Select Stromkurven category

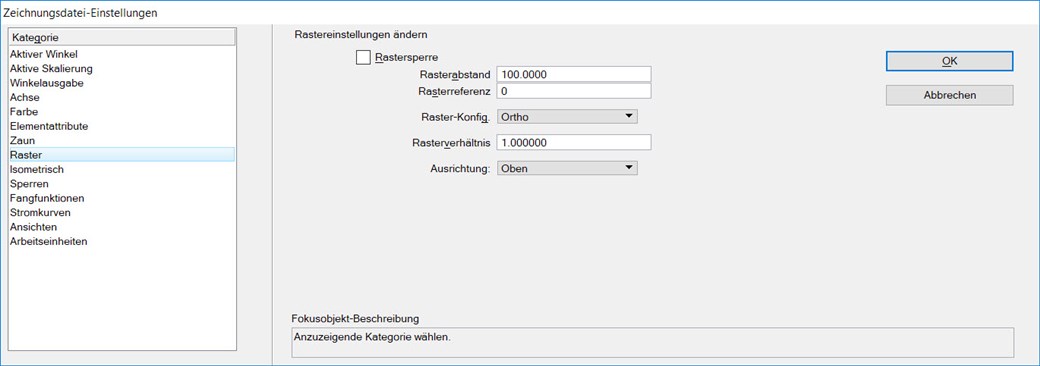(122, 213)
